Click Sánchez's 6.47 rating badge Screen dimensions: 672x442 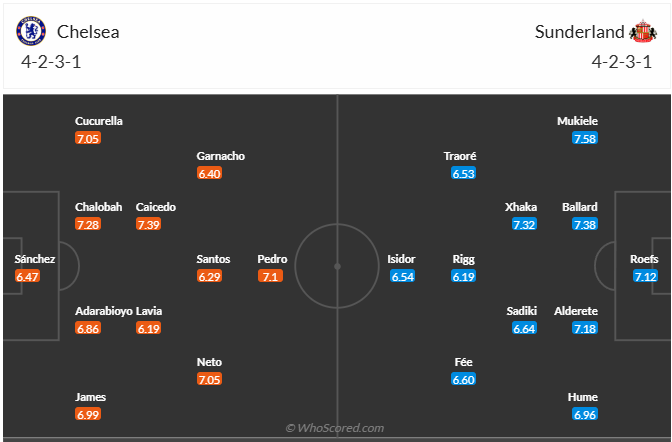[x=27, y=276]
